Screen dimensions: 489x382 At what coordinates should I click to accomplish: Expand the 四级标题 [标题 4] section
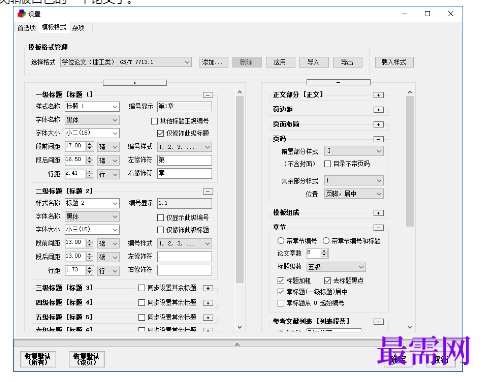(x=208, y=303)
